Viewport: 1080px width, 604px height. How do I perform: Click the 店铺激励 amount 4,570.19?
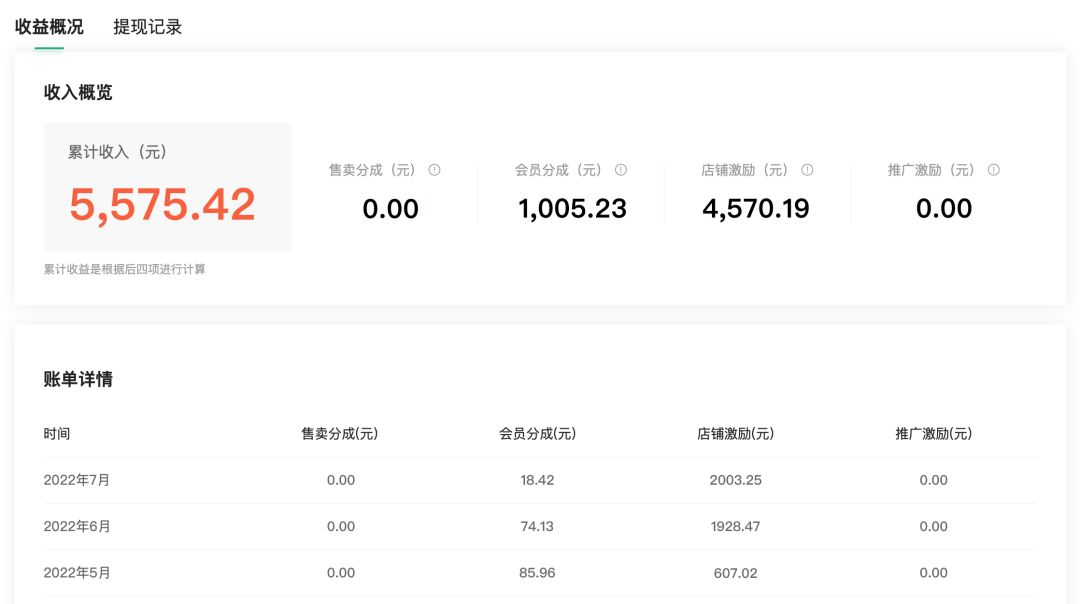pos(756,208)
